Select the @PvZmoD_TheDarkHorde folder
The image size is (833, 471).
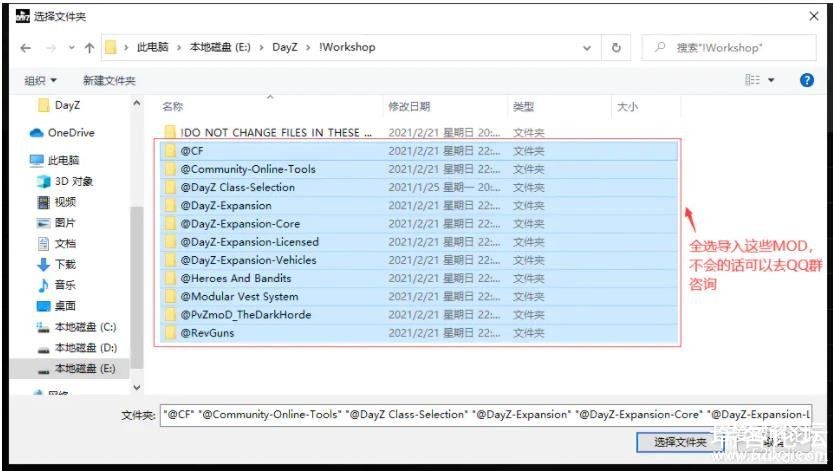pos(419,315)
